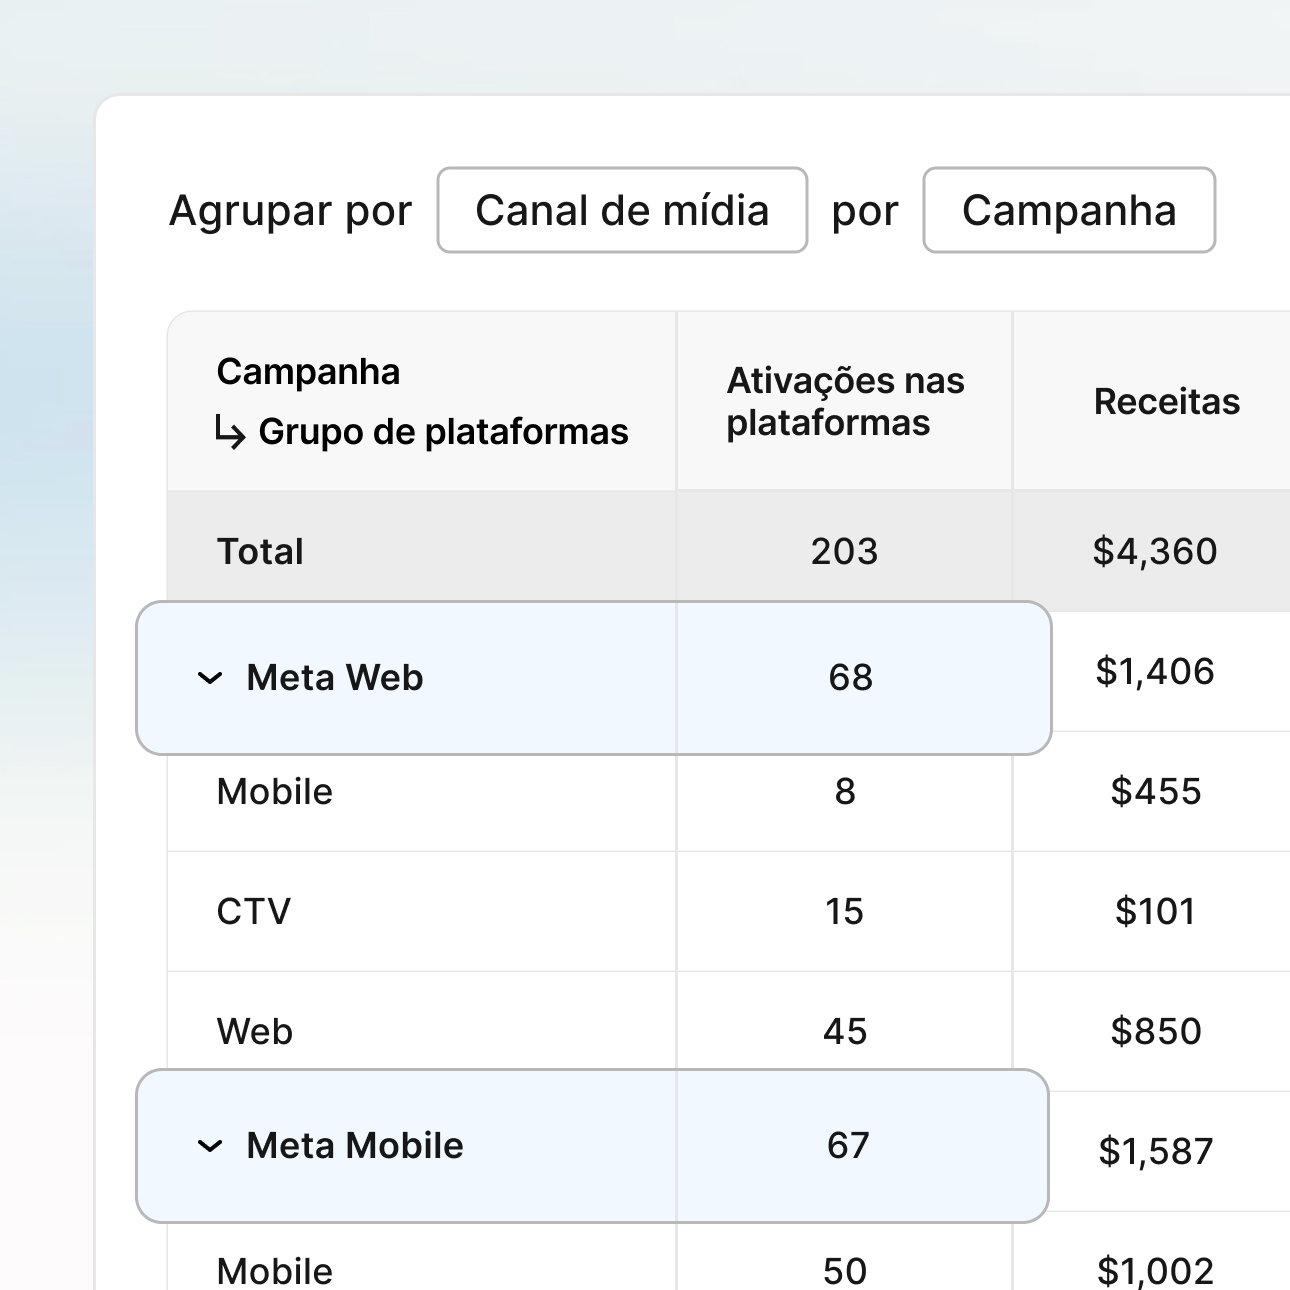Click the $1,587 Meta Mobile revenue cell
Viewport: 1290px width, 1290px height.
point(1155,1151)
